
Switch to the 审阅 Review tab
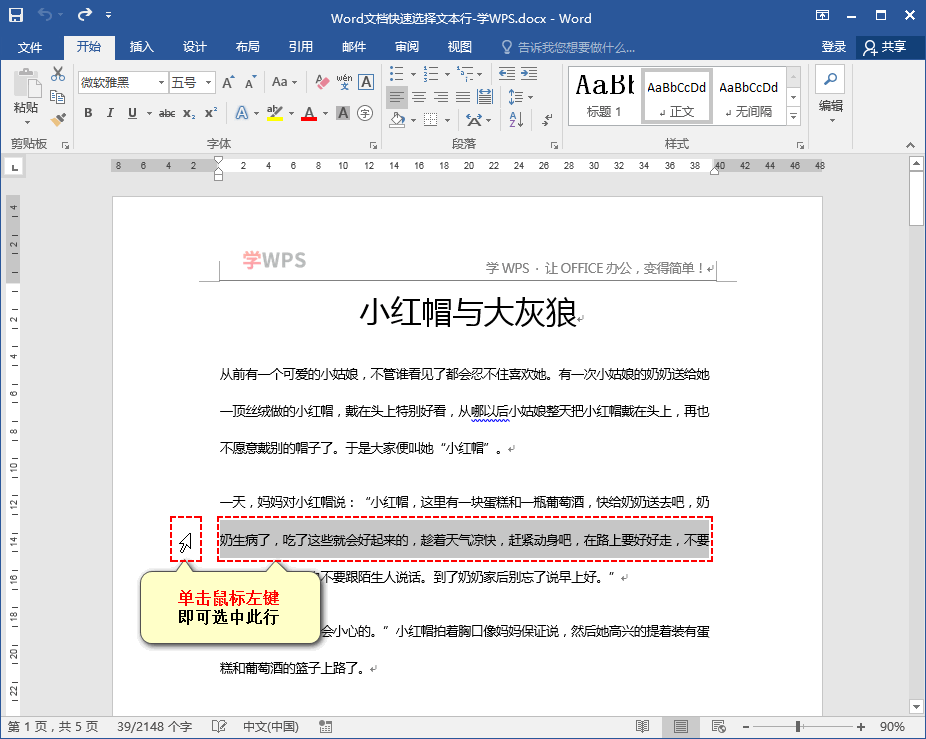pyautogui.click(x=406, y=47)
